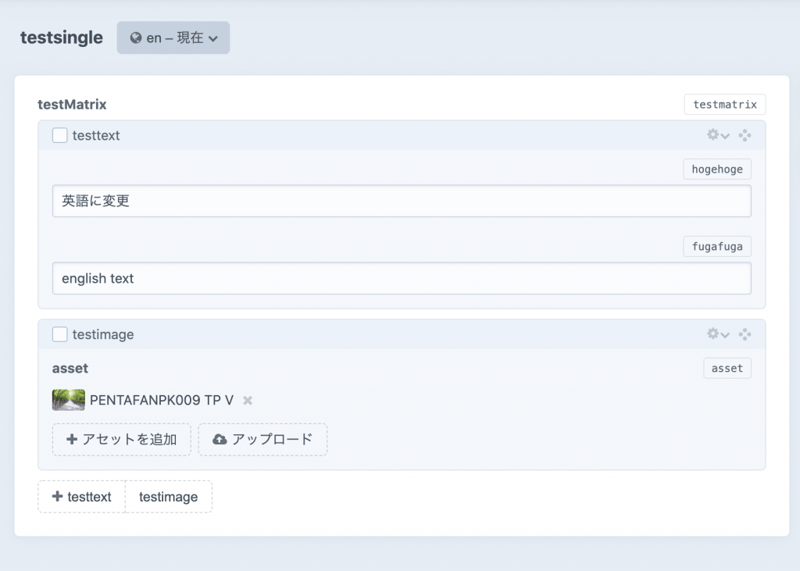Click the fugafuga handle badge
This screenshot has height=571, width=800.
[717, 246]
